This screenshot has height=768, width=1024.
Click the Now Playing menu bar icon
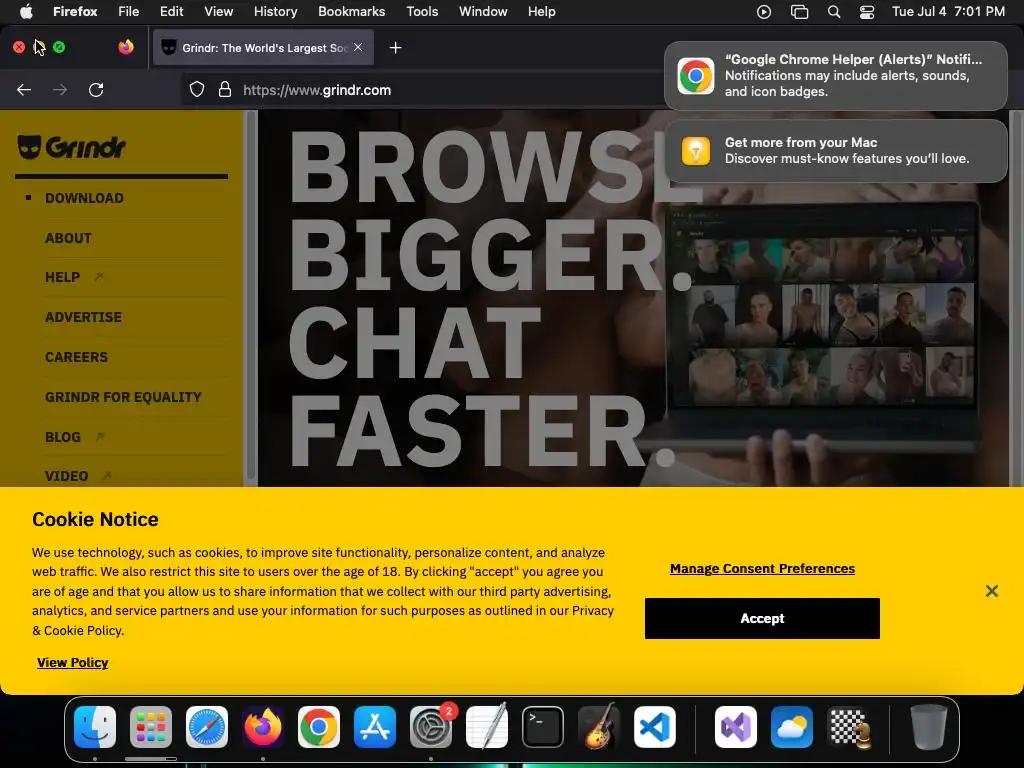(x=764, y=12)
